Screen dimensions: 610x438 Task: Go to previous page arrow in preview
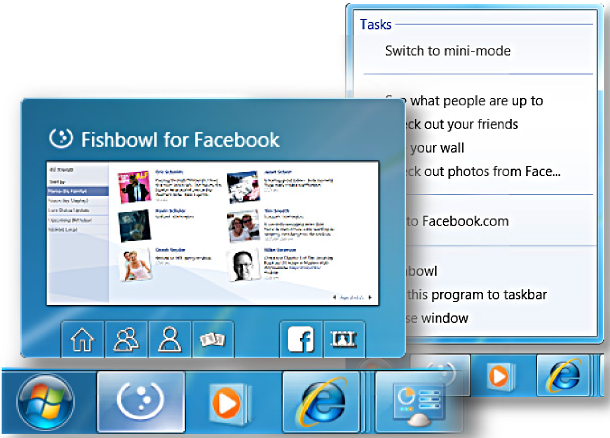click(334, 298)
